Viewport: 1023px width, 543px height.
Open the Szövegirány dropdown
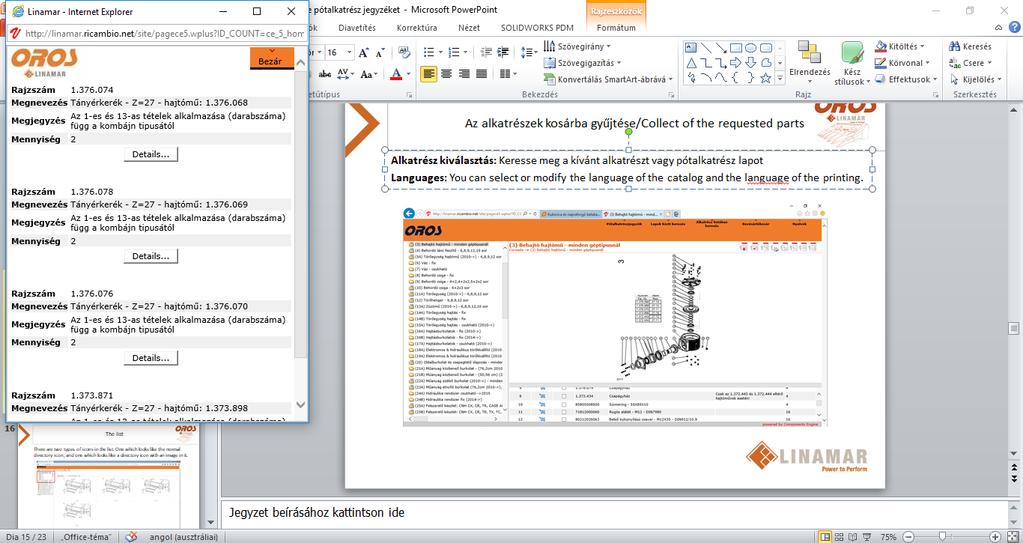[x=577, y=46]
